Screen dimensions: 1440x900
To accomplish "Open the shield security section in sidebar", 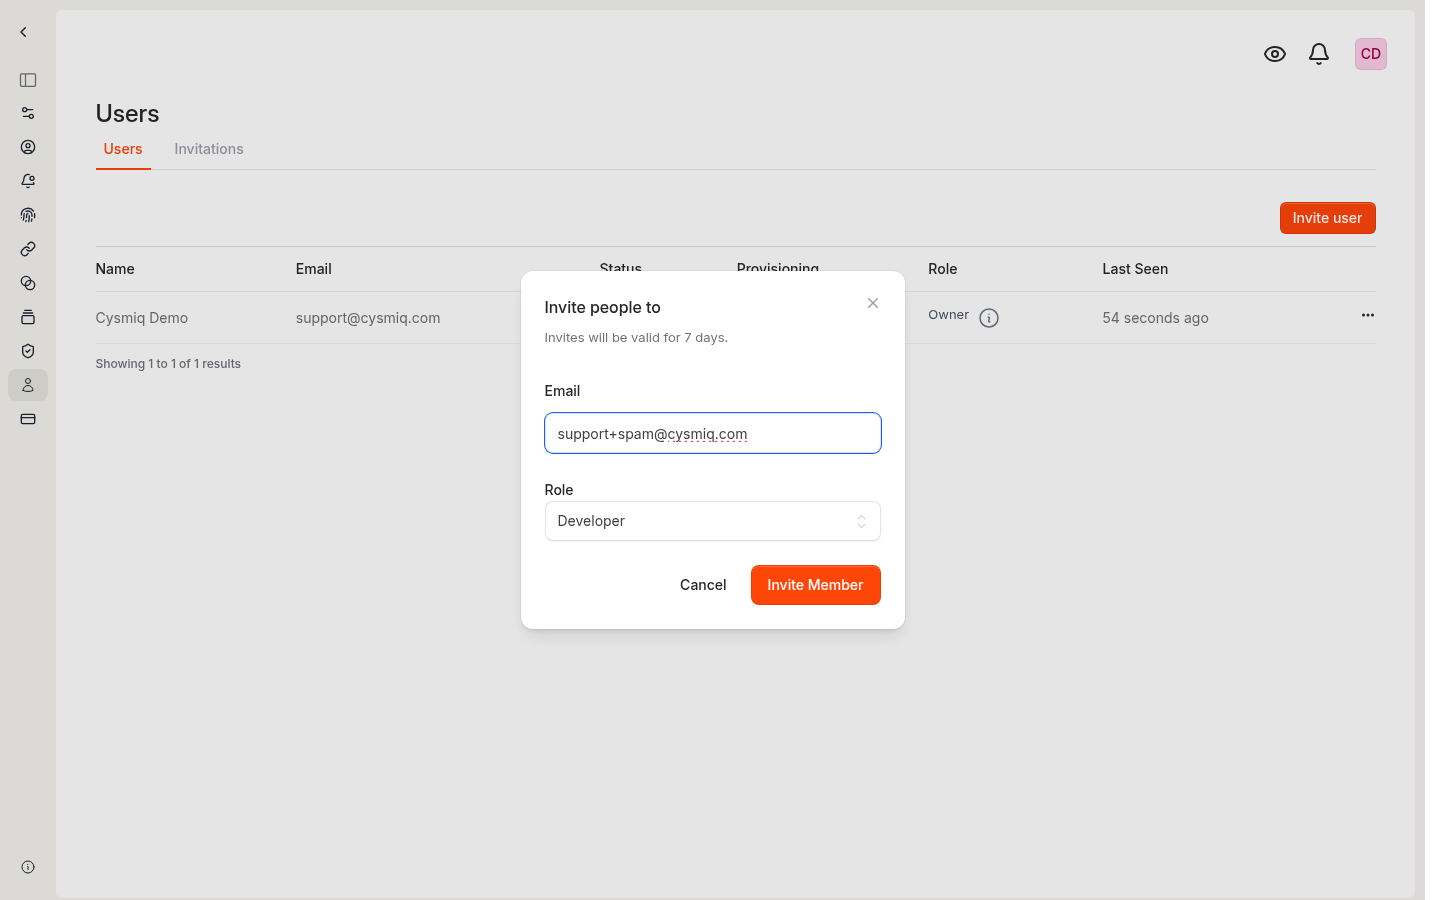I will 27,350.
